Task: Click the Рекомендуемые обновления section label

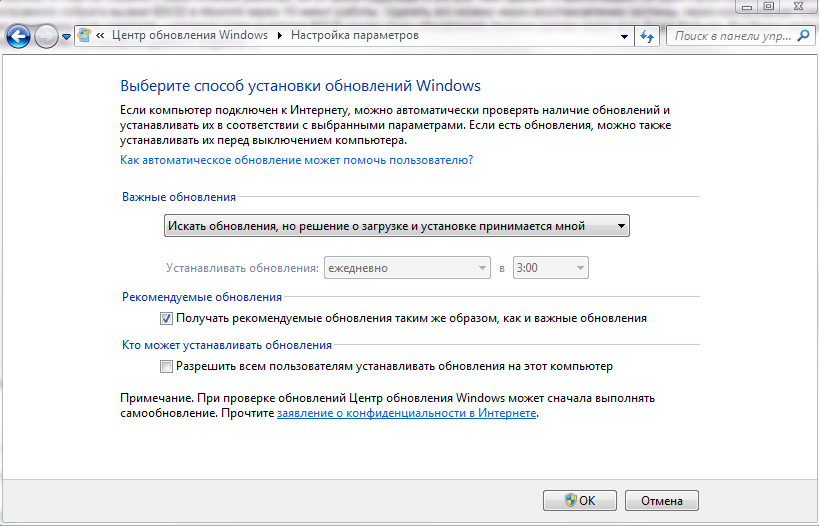Action: (x=202, y=297)
